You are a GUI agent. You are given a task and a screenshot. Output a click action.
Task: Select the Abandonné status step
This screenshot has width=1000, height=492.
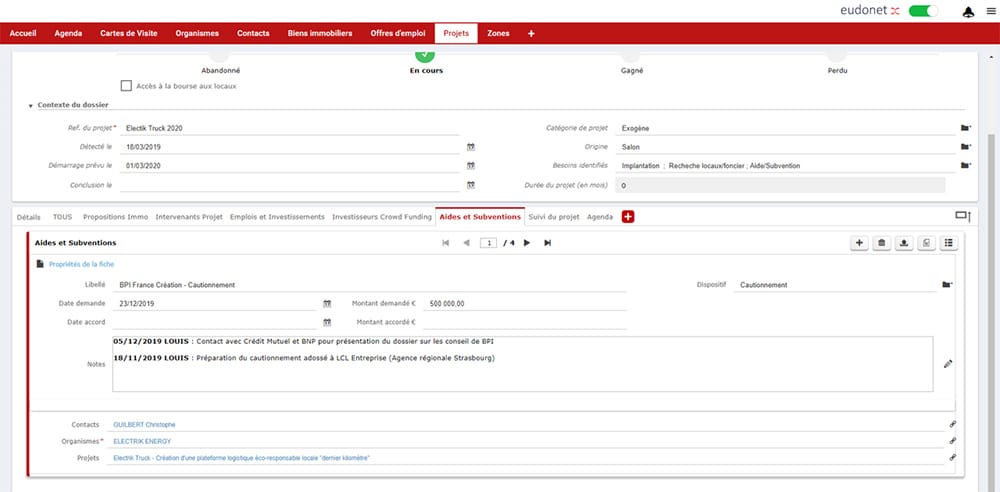click(221, 70)
